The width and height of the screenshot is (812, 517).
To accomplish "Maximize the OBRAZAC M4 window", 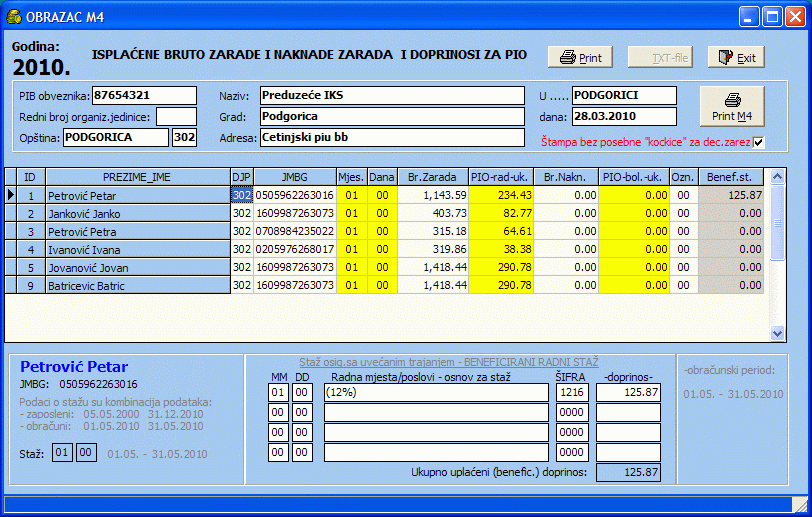I will pyautogui.click(x=772, y=17).
